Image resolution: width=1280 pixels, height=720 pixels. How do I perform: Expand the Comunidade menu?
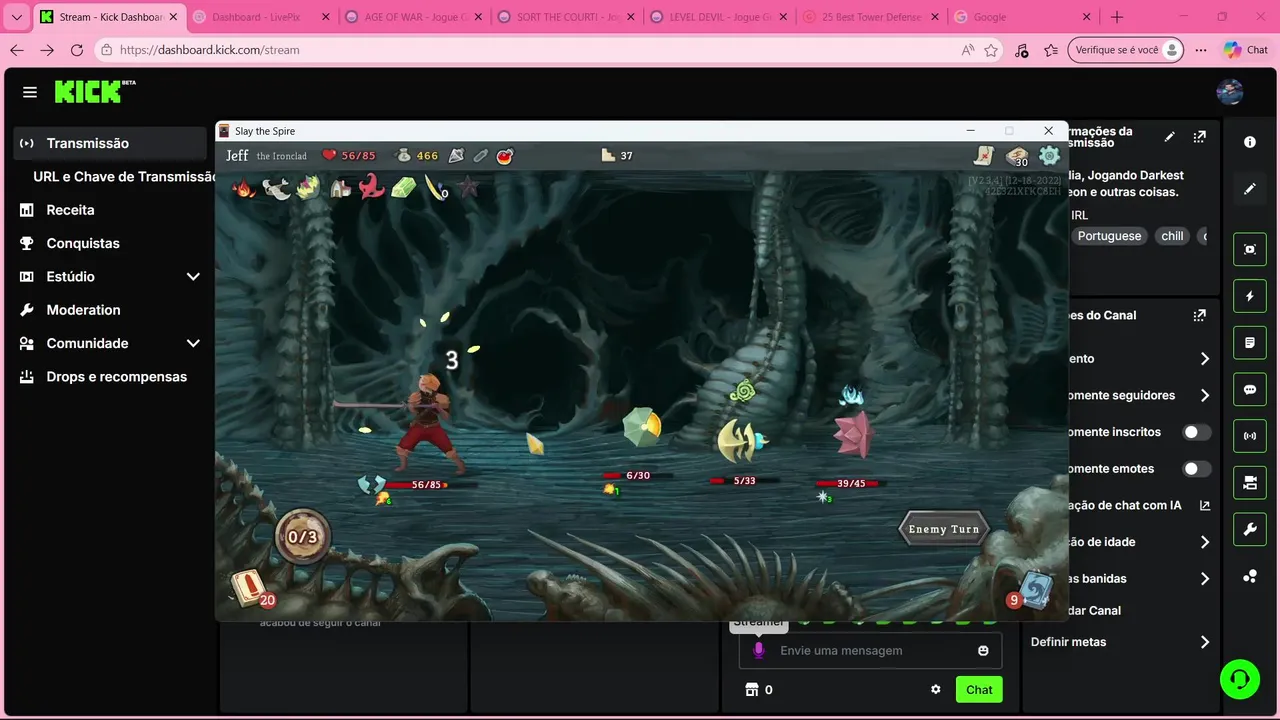[193, 343]
